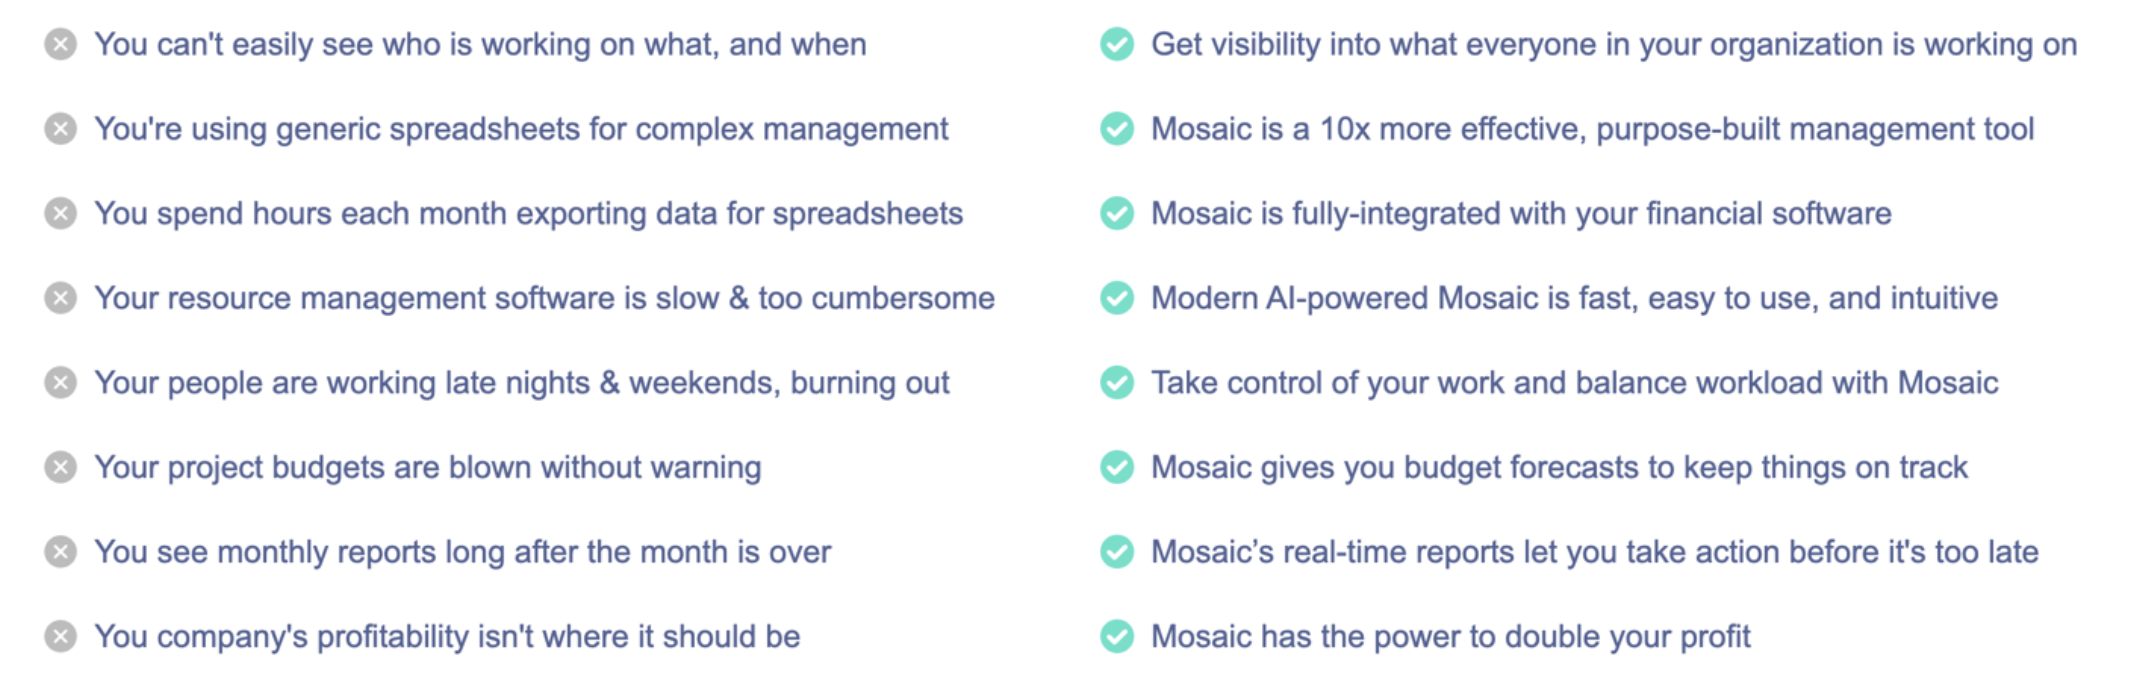Viewport: 2134px width, 694px height.
Task: Click green checkmark next to budget forecasts line
Action: (1117, 467)
